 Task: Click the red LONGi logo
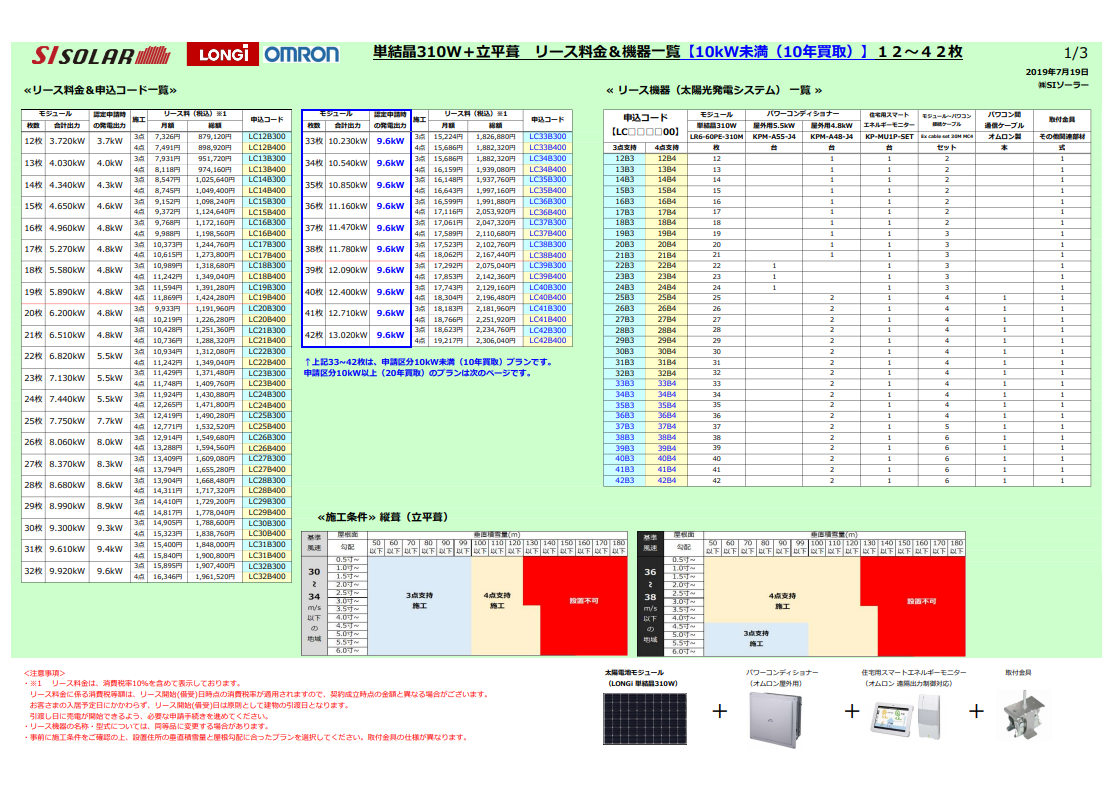pos(223,54)
